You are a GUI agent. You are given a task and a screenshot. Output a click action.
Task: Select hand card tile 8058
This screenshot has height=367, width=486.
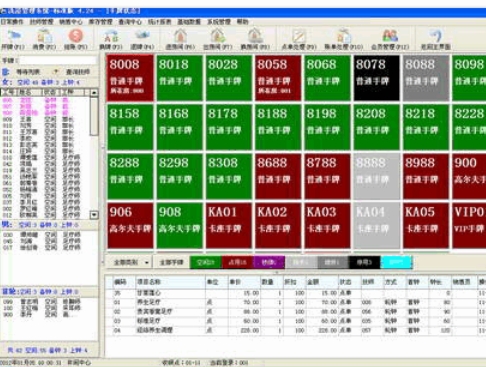(278, 78)
